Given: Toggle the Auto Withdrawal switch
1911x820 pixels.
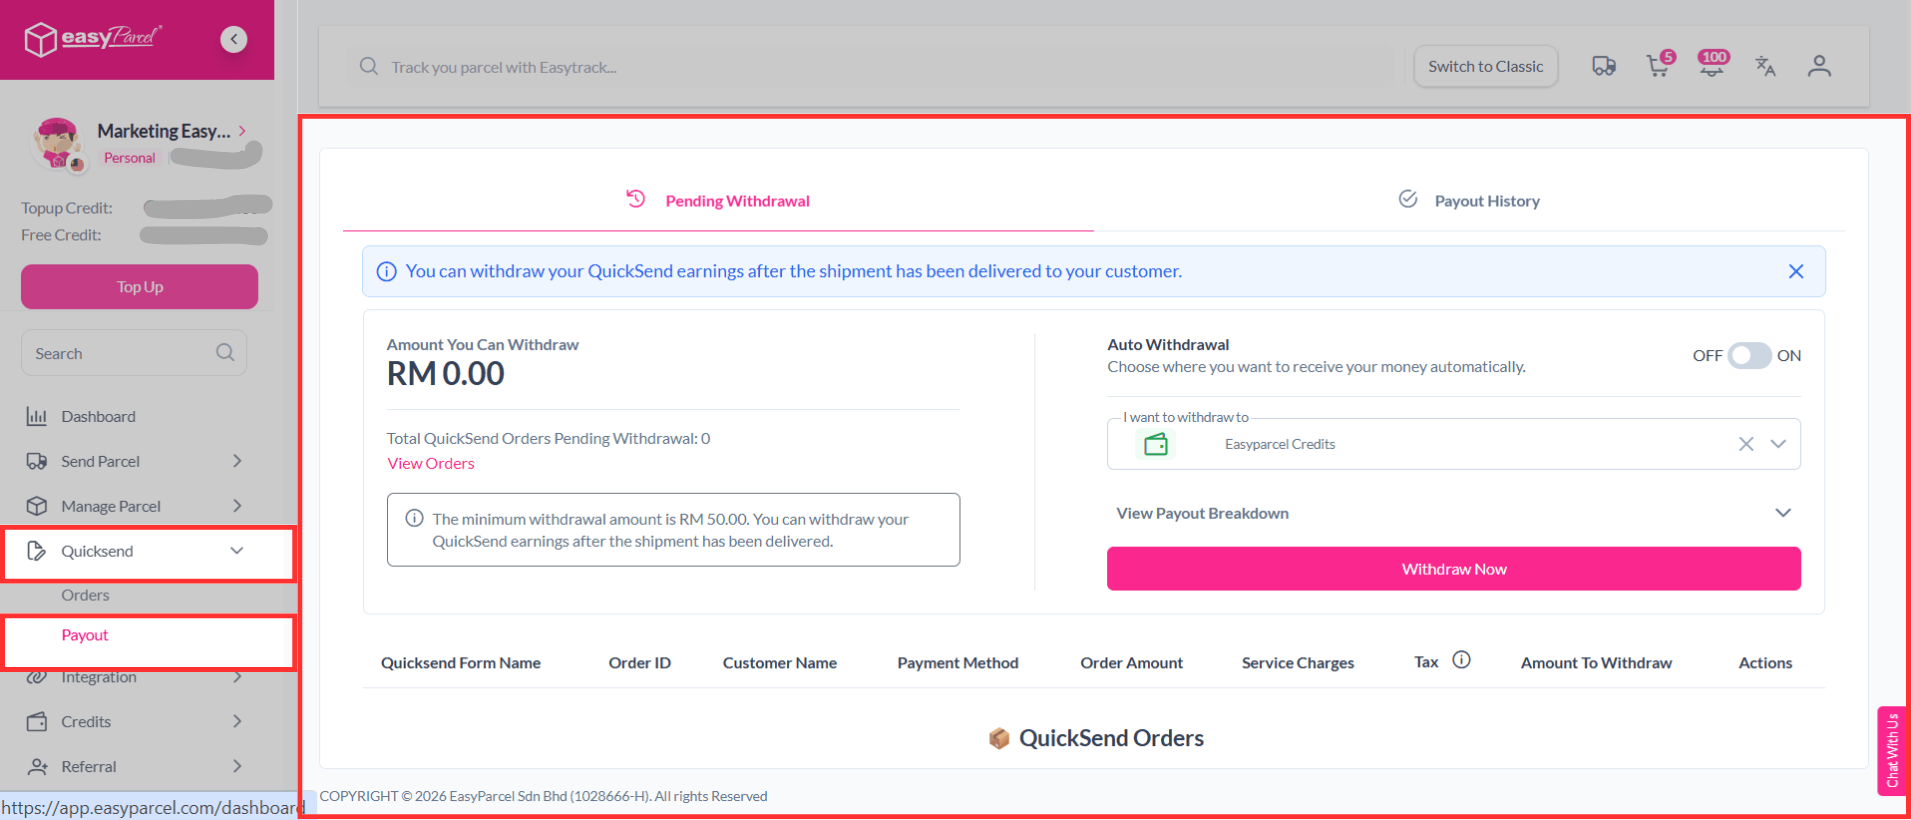Looking at the screenshot, I should 1749,356.
